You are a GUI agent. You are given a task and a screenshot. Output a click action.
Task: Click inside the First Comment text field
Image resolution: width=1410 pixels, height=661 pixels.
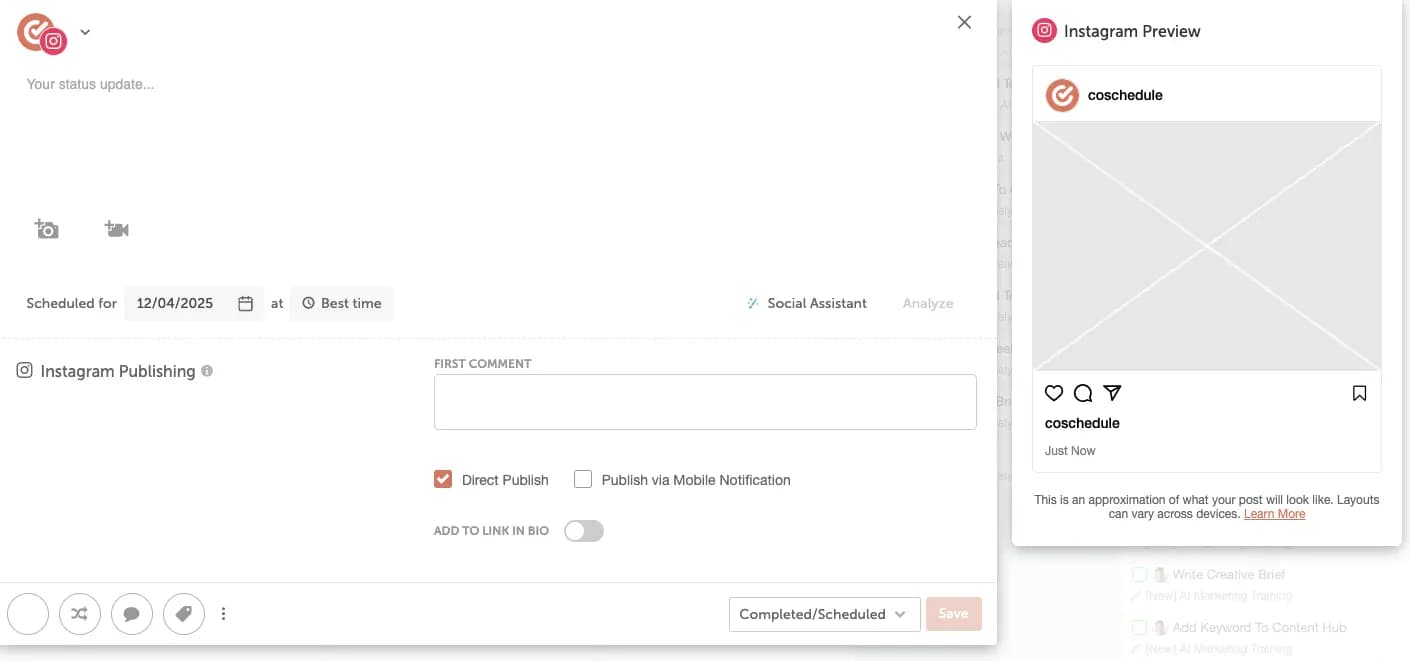coord(705,401)
